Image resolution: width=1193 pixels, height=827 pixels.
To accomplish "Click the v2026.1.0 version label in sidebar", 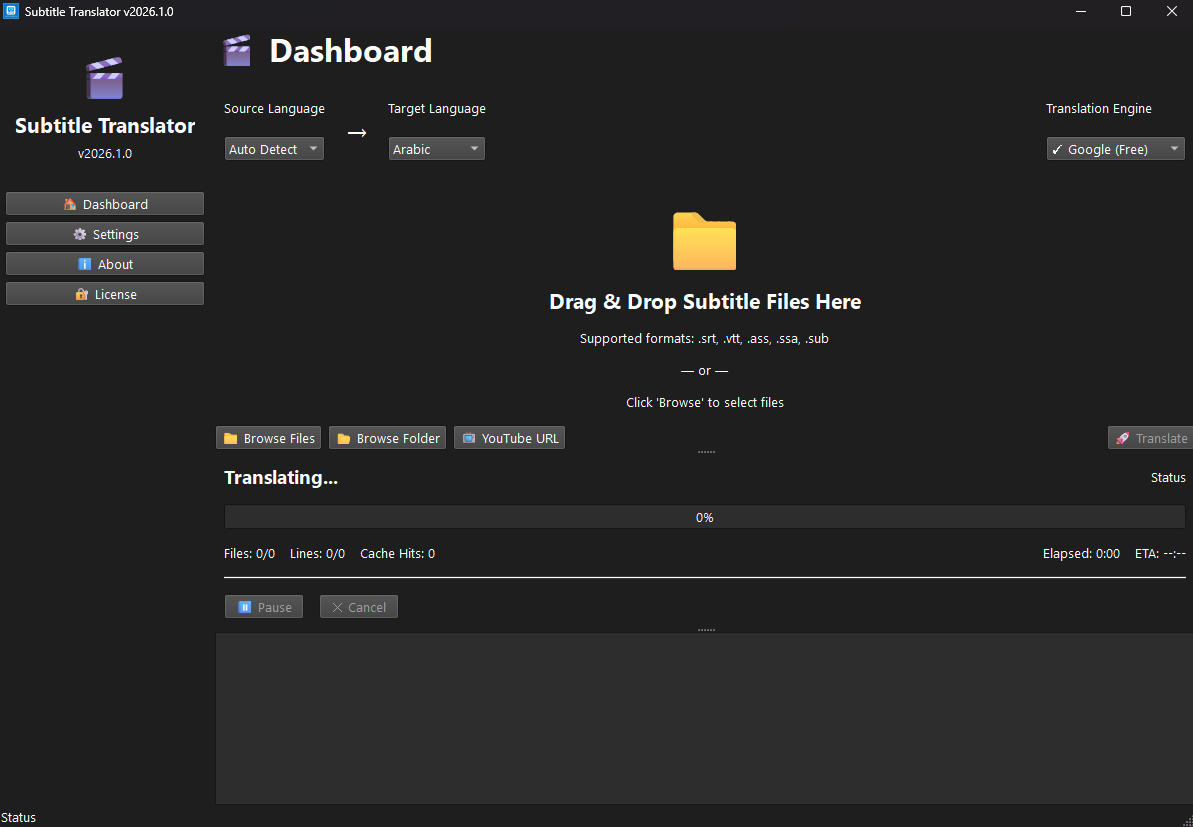I will [x=105, y=154].
